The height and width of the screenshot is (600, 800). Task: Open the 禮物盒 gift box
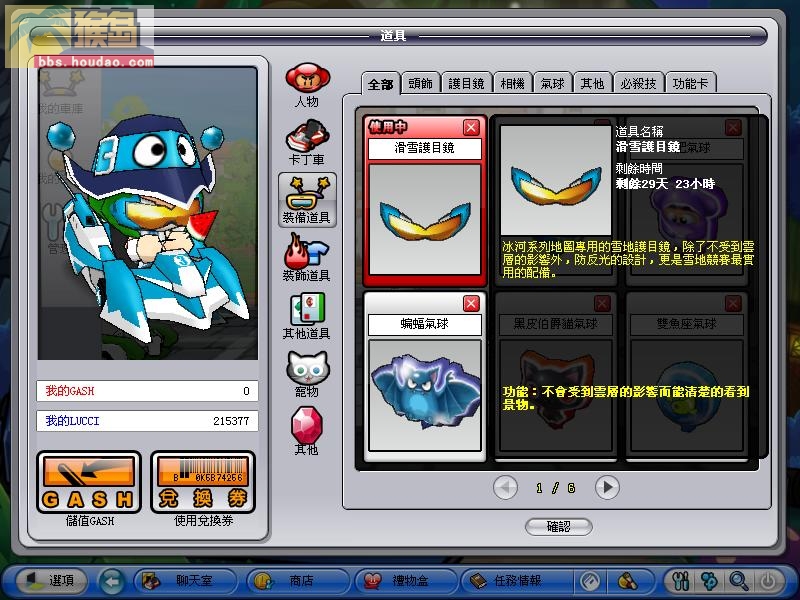[x=406, y=580]
